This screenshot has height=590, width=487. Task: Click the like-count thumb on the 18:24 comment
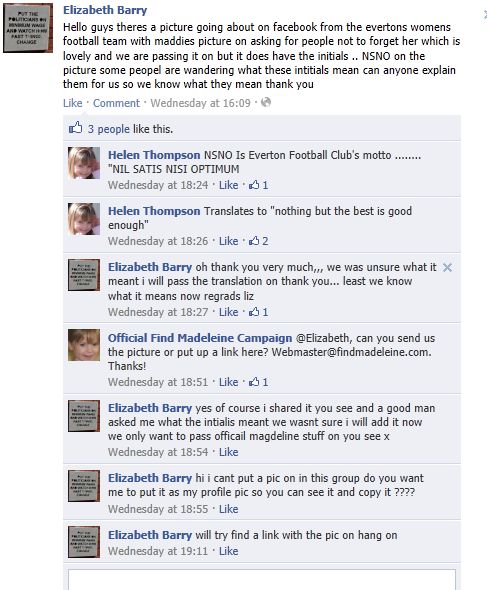point(254,185)
